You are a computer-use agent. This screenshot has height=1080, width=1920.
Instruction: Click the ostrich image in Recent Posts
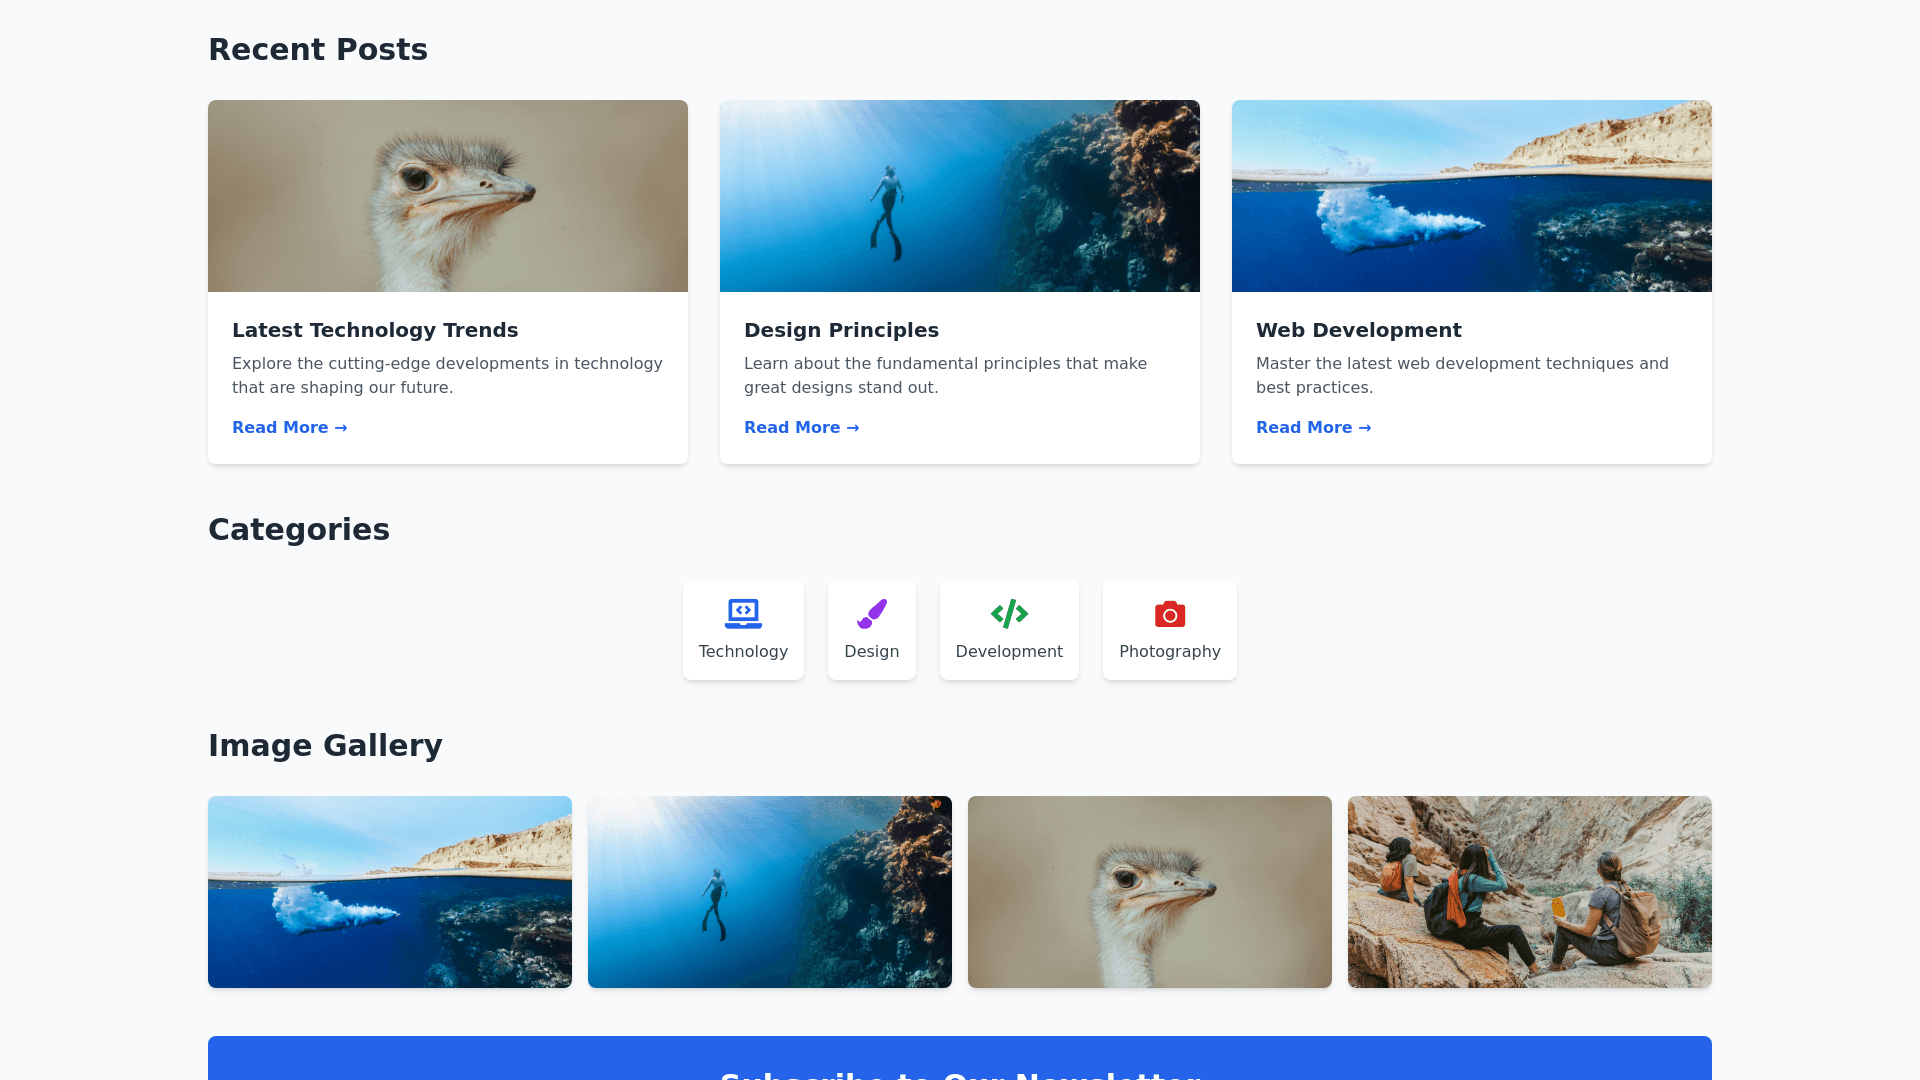coord(448,196)
